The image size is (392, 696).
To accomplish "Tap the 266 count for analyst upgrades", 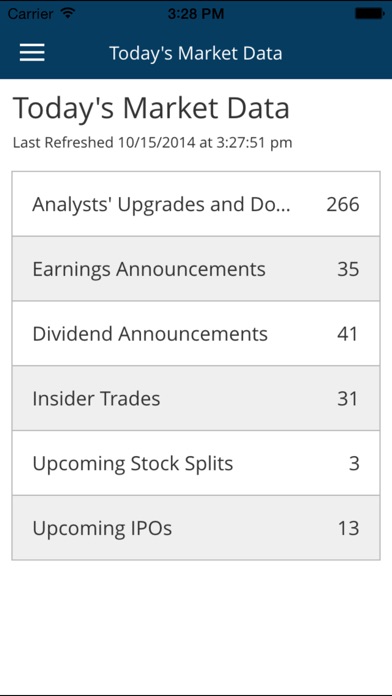I will 343,205.
